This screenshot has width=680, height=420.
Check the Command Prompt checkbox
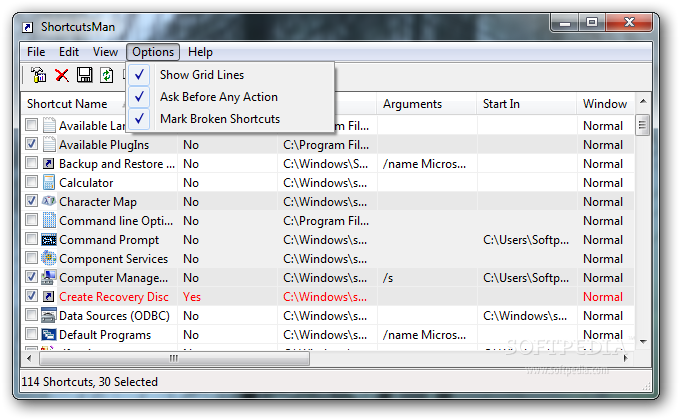(x=31, y=239)
